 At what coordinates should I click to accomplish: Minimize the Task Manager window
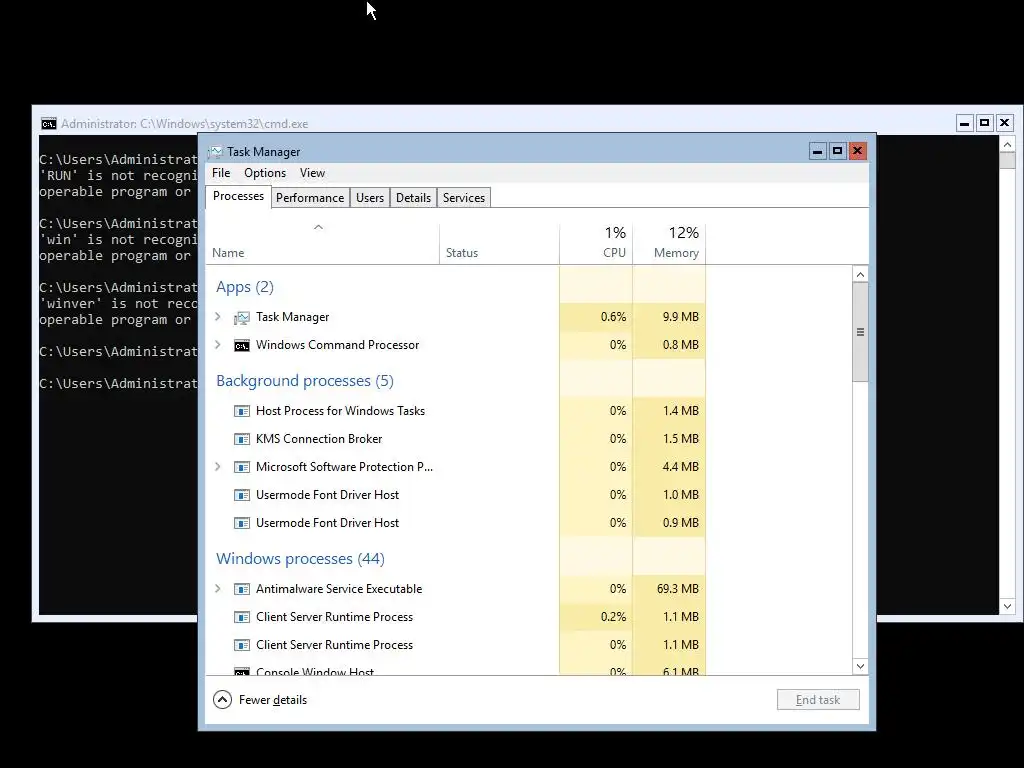point(817,152)
